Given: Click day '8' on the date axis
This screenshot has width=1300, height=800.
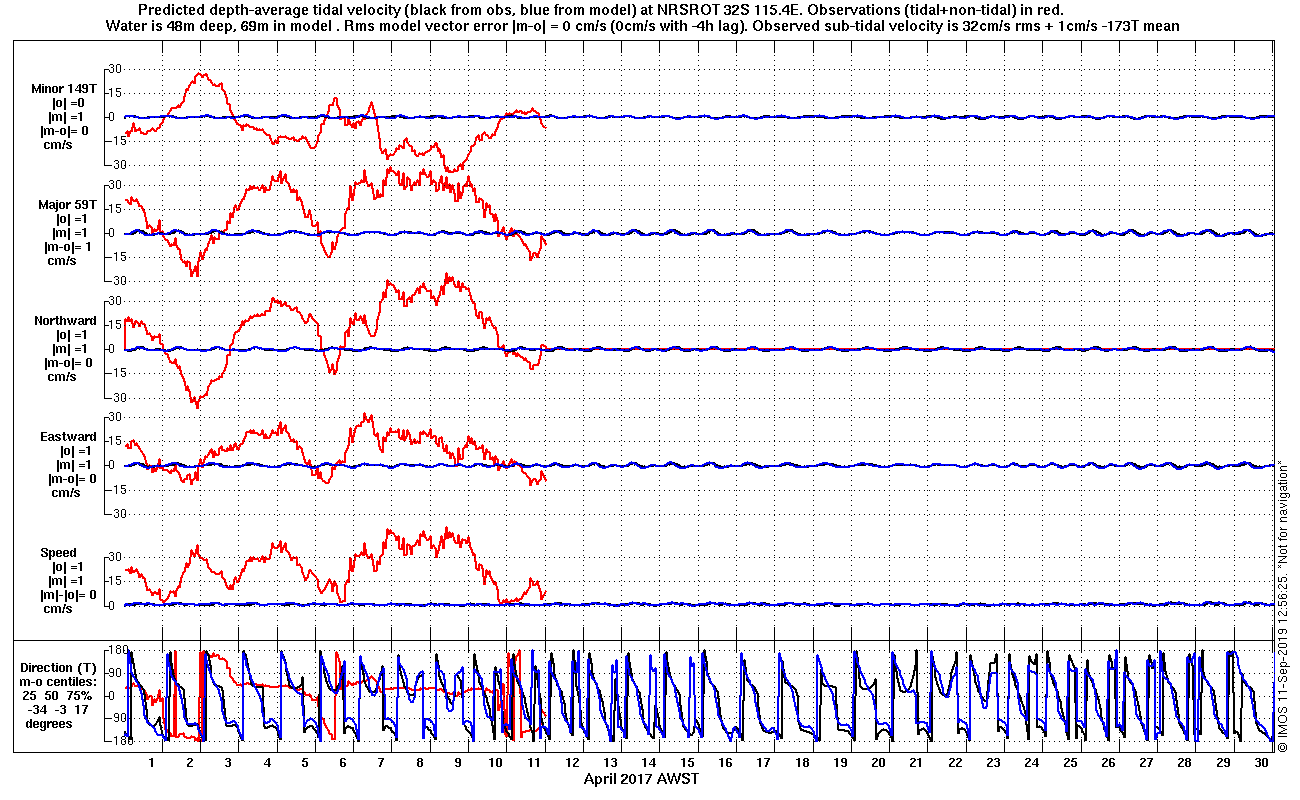Looking at the screenshot, I should point(420,763).
